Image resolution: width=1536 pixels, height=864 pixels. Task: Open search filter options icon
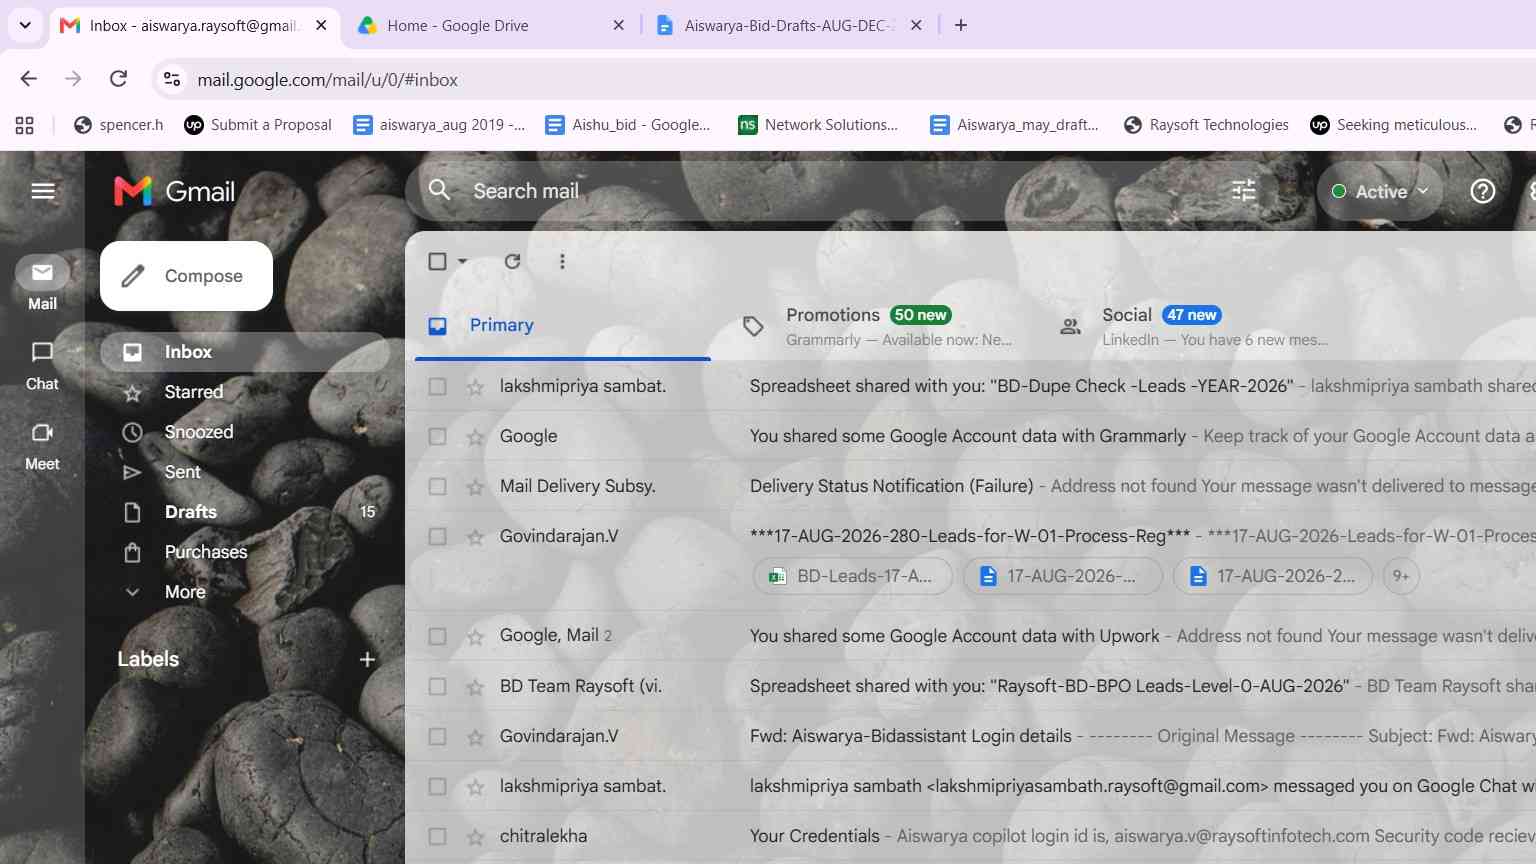[x=1244, y=191]
